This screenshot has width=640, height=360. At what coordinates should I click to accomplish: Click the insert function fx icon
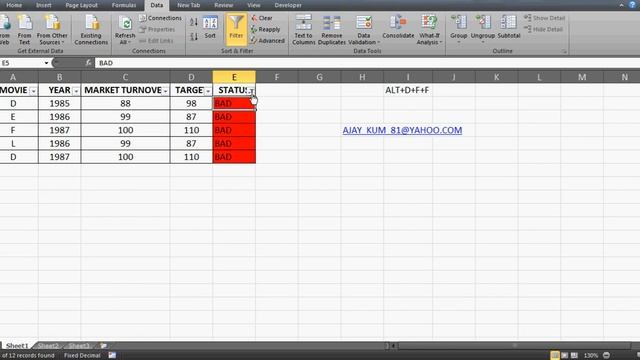coord(89,63)
